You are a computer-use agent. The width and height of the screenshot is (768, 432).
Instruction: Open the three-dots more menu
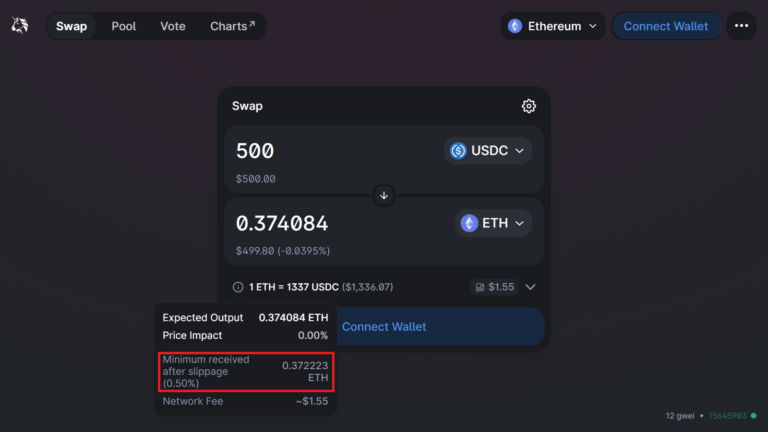[x=741, y=26]
